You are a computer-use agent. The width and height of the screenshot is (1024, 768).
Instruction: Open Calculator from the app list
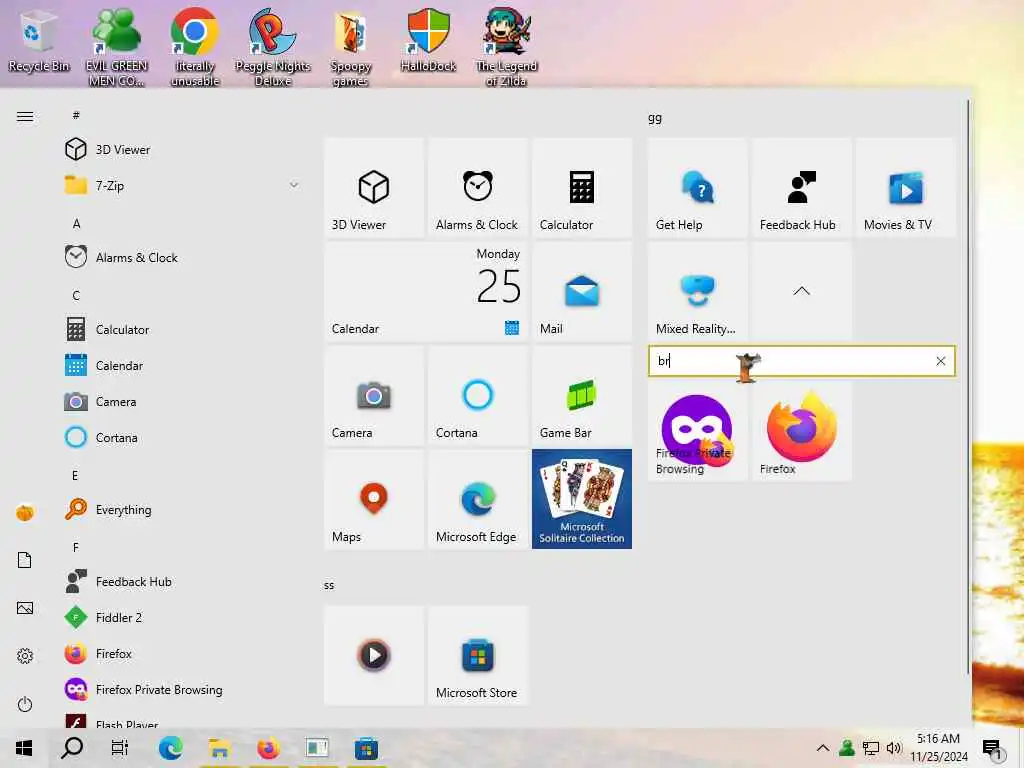point(182,329)
